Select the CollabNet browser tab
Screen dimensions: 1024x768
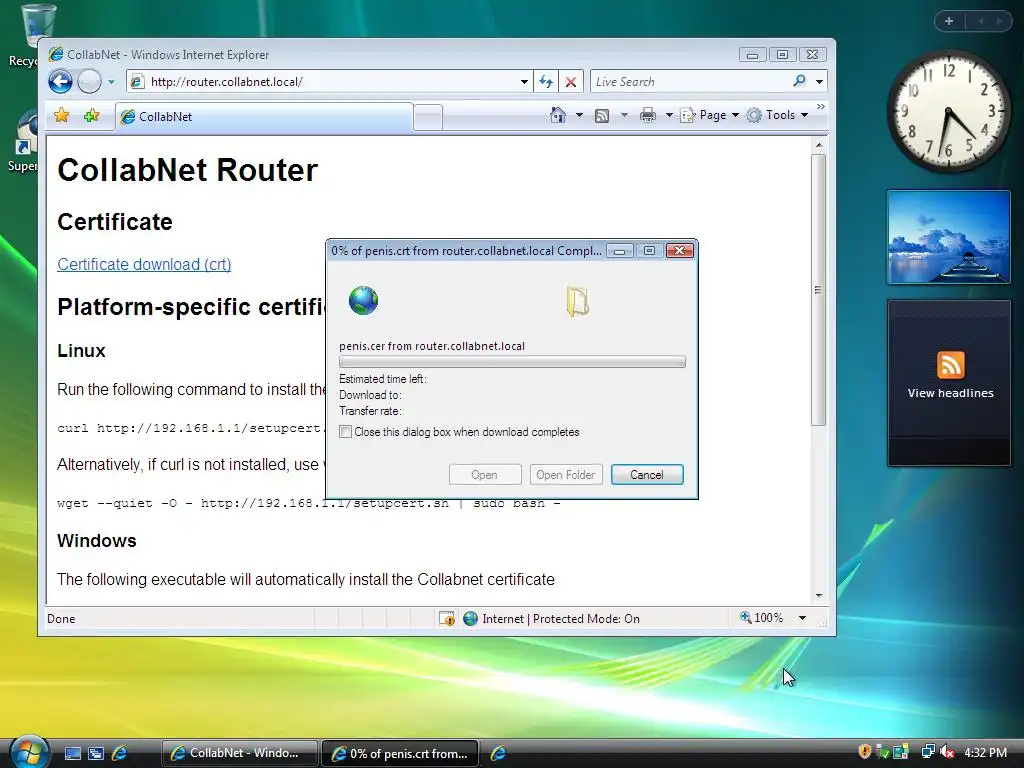(264, 117)
